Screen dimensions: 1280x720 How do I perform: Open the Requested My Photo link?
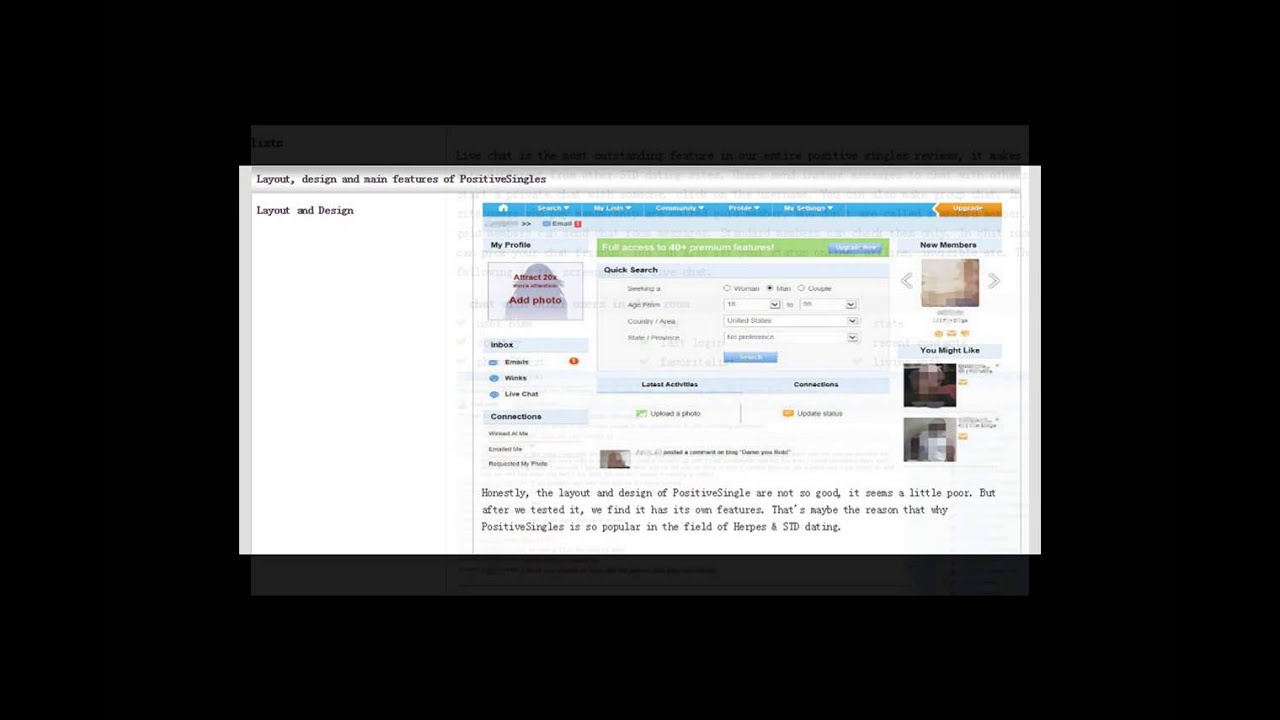pyautogui.click(x=518, y=464)
